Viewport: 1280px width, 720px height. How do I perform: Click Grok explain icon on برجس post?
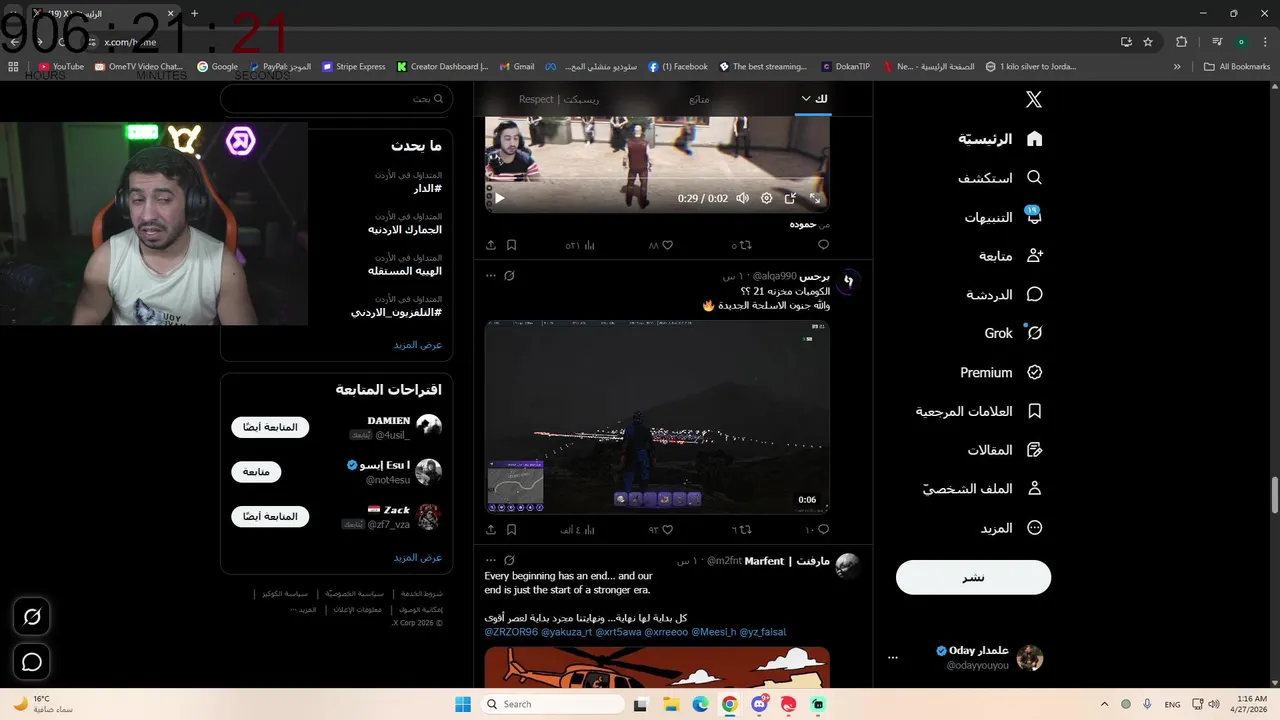click(509, 275)
